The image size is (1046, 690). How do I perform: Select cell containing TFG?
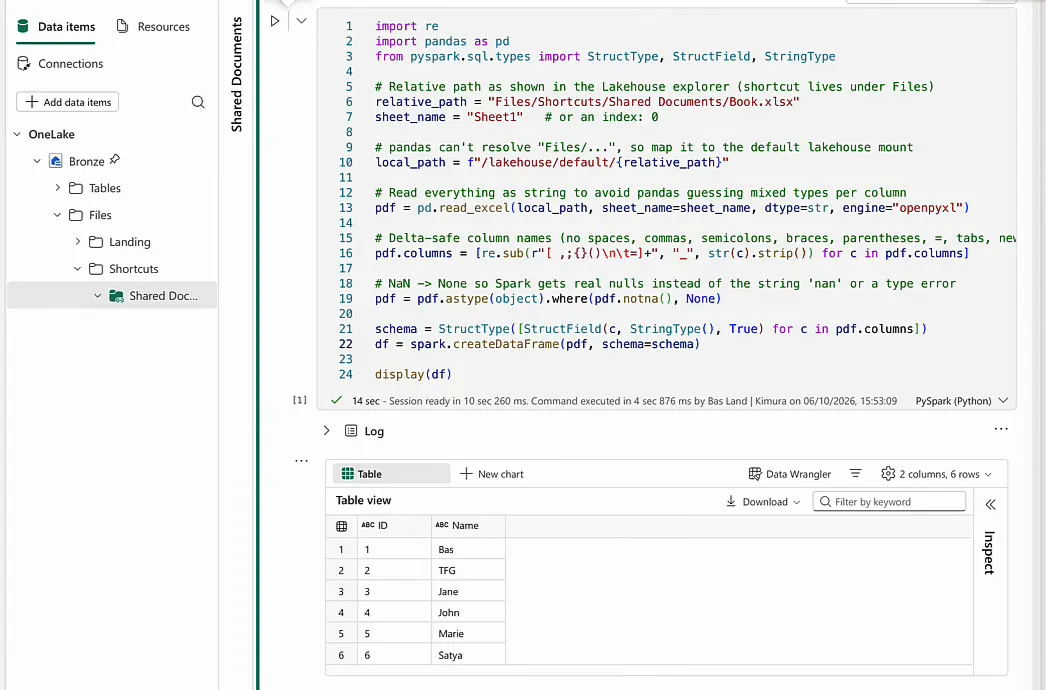pyautogui.click(x=468, y=571)
